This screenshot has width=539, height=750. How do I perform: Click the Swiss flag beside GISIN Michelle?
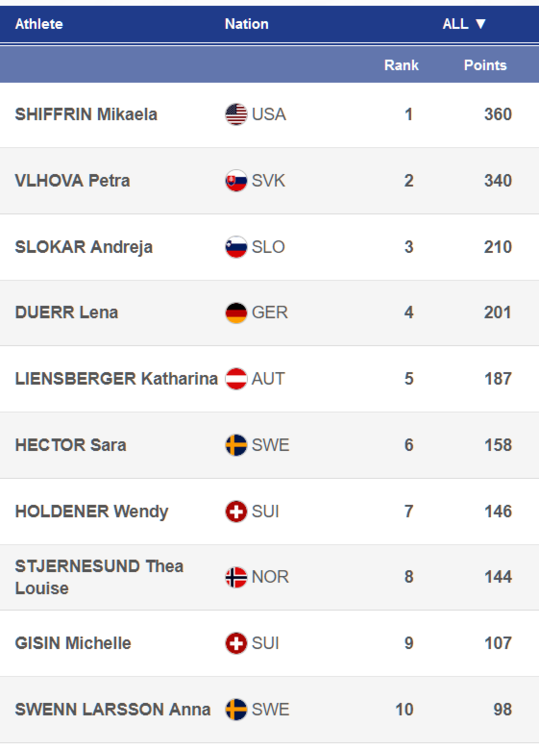point(236,643)
